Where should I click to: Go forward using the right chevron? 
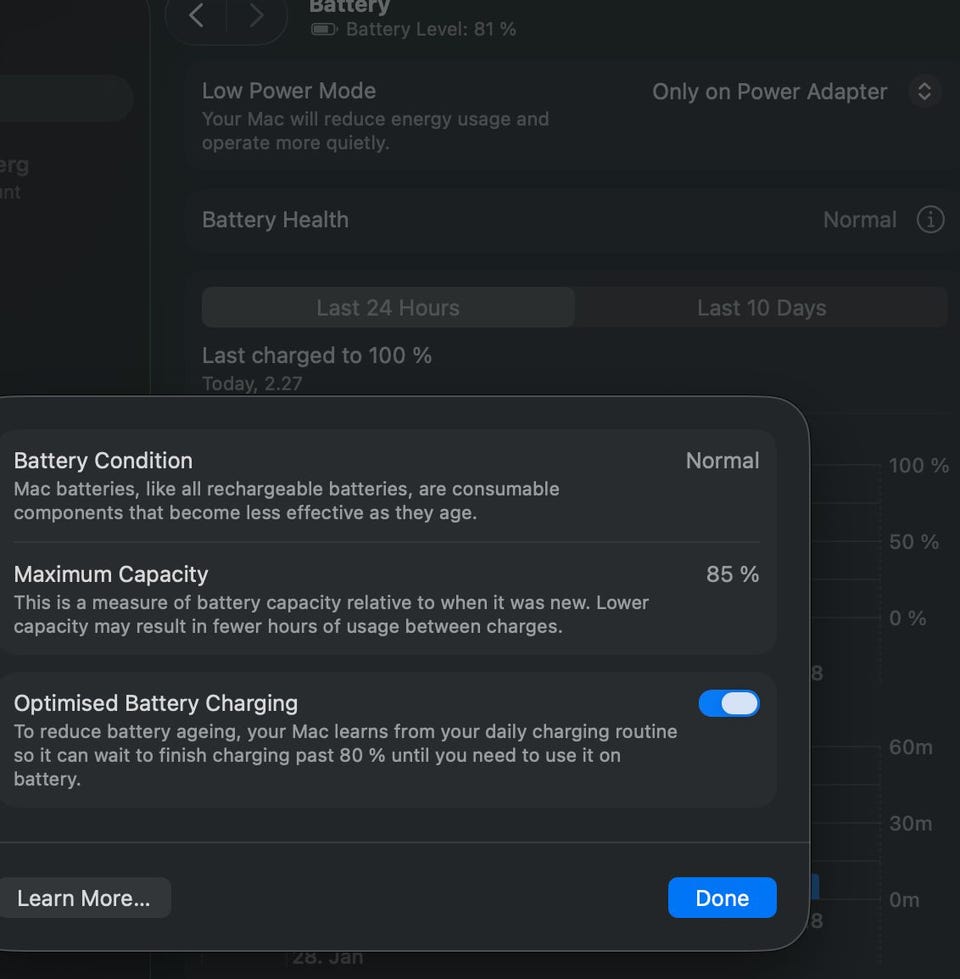[256, 16]
